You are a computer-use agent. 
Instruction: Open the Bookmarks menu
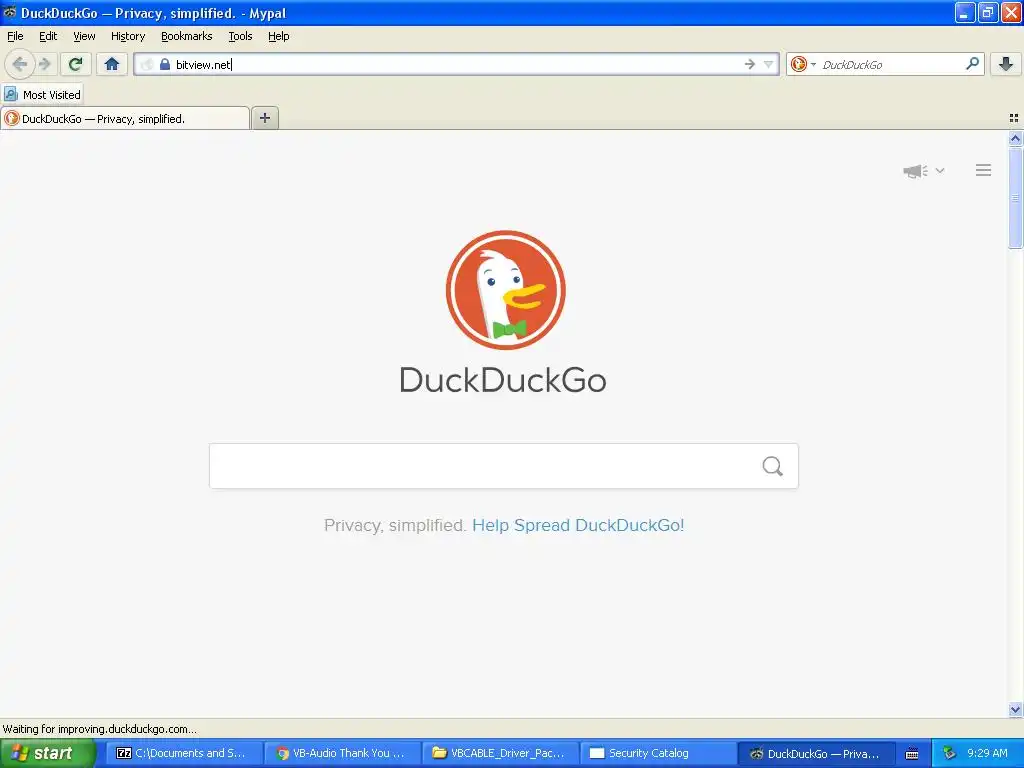pos(187,36)
